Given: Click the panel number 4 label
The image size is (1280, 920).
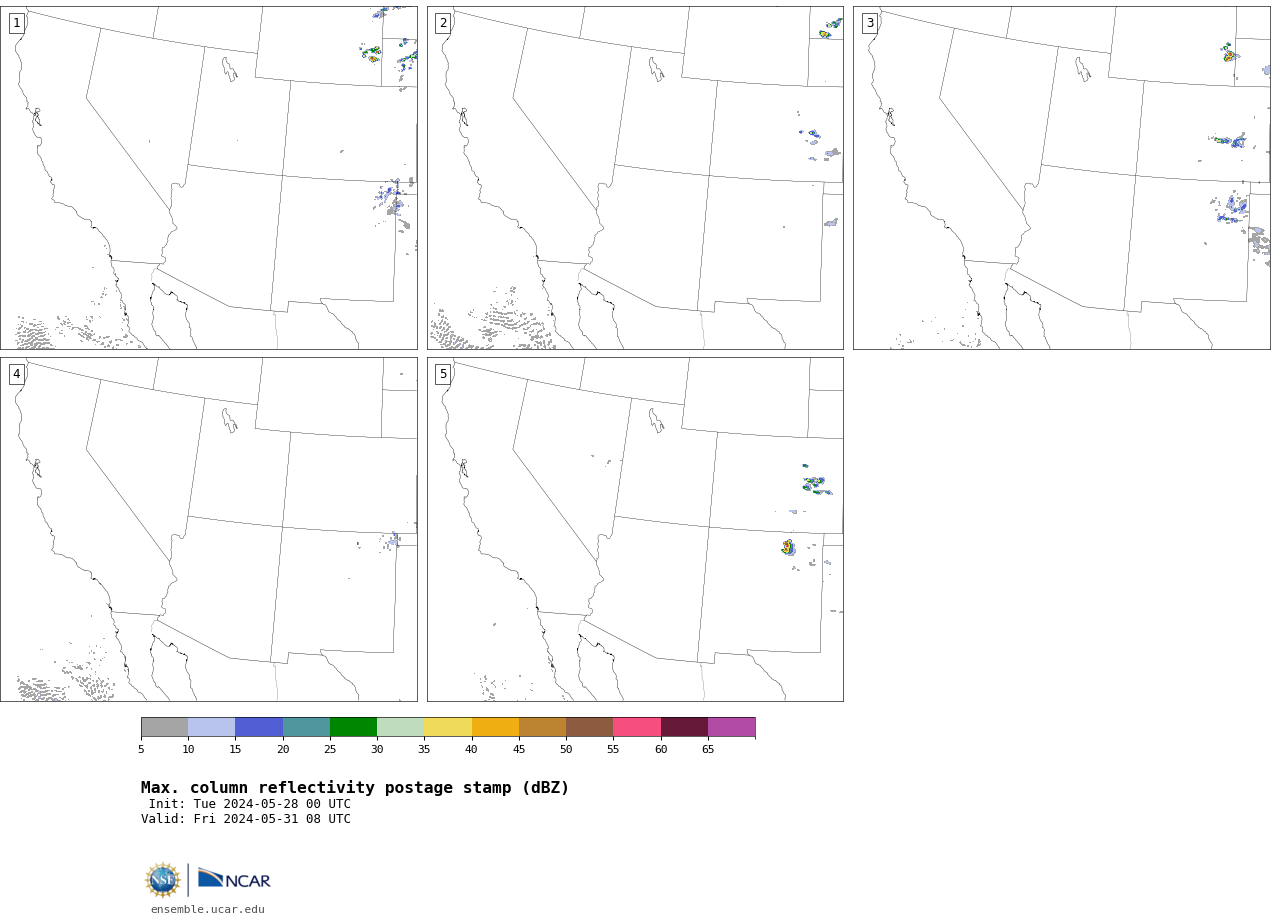Looking at the screenshot, I should pos(17,374).
